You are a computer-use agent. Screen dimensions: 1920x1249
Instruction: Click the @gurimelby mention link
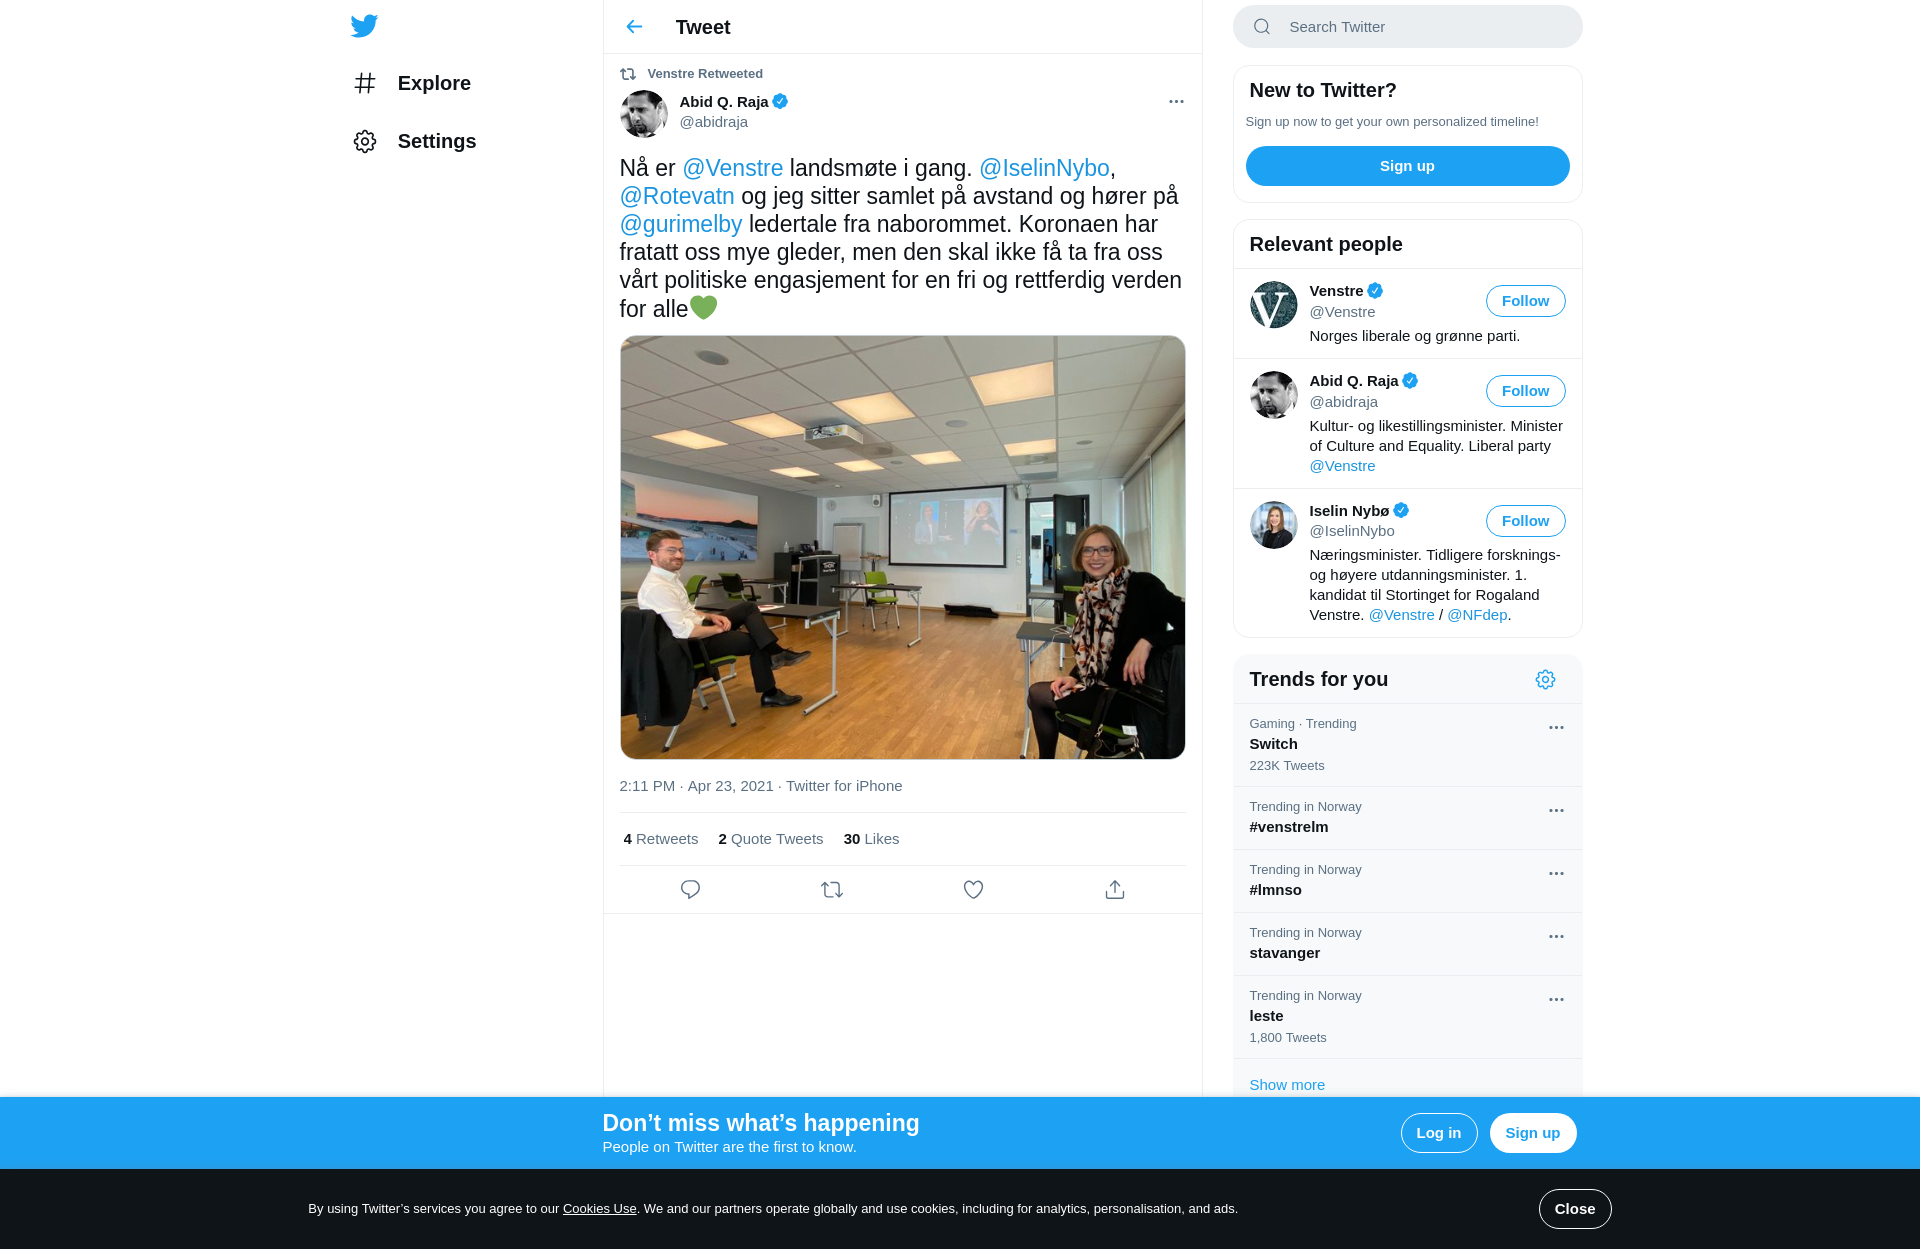[681, 224]
